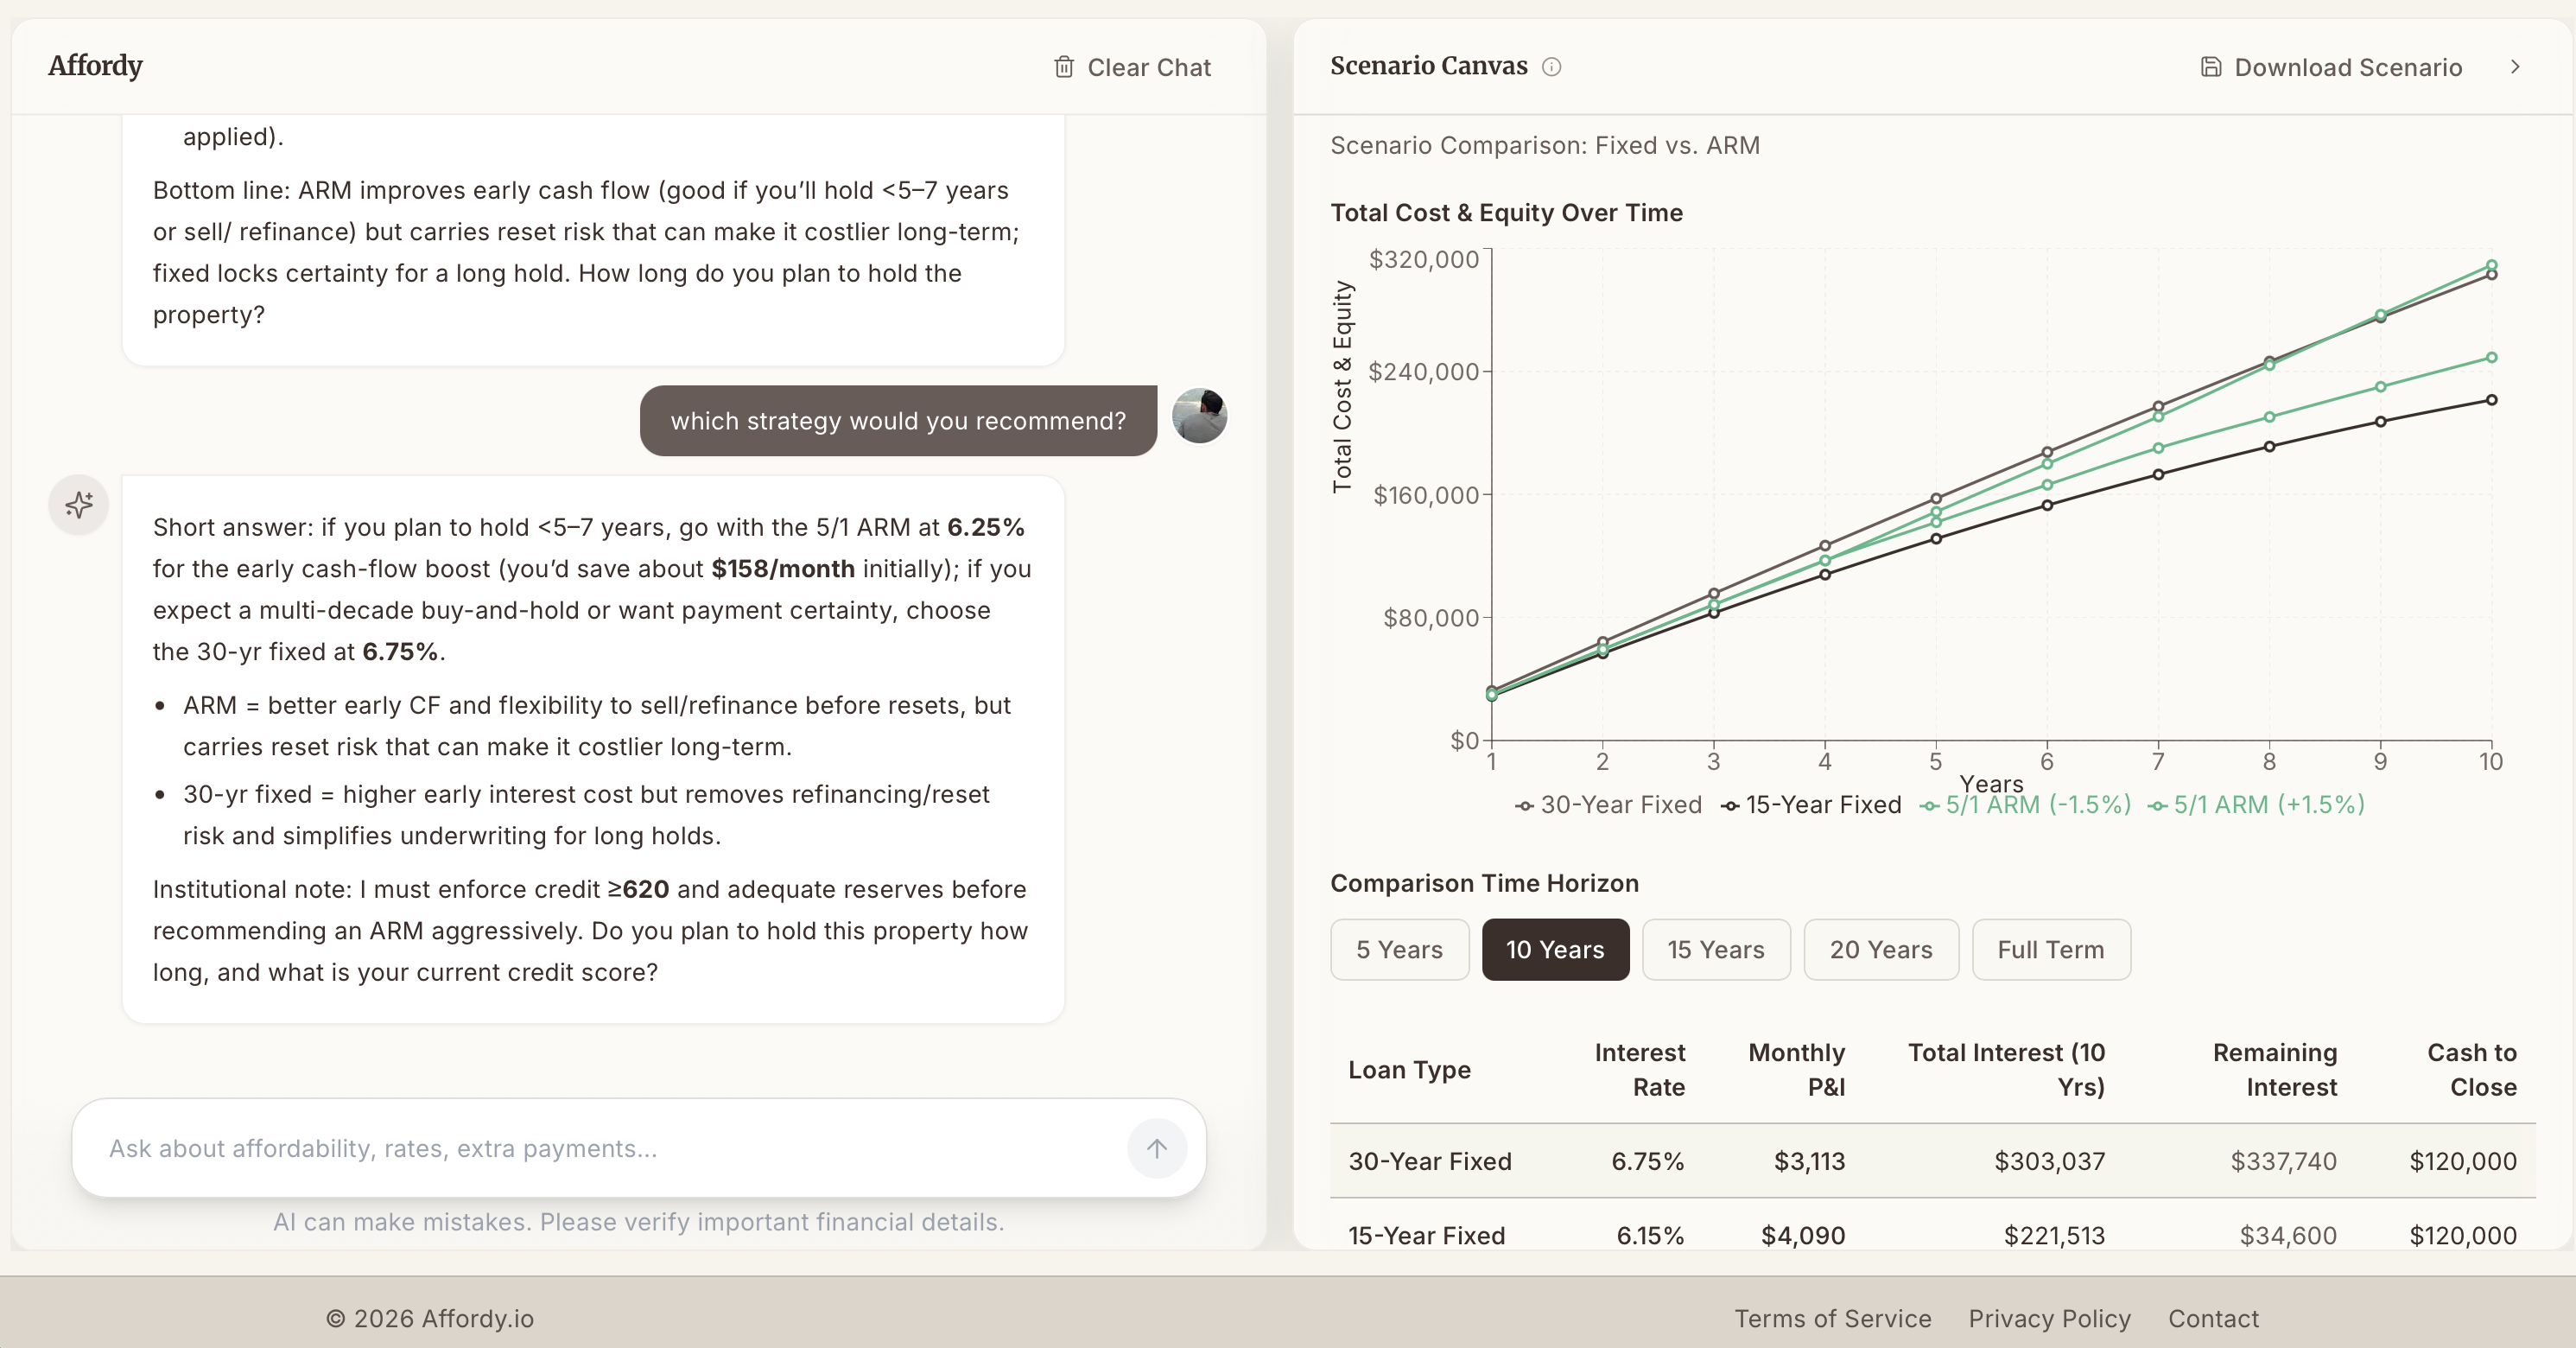Open the user avatar next to the question
This screenshot has width=2576, height=1348.
[1200, 417]
